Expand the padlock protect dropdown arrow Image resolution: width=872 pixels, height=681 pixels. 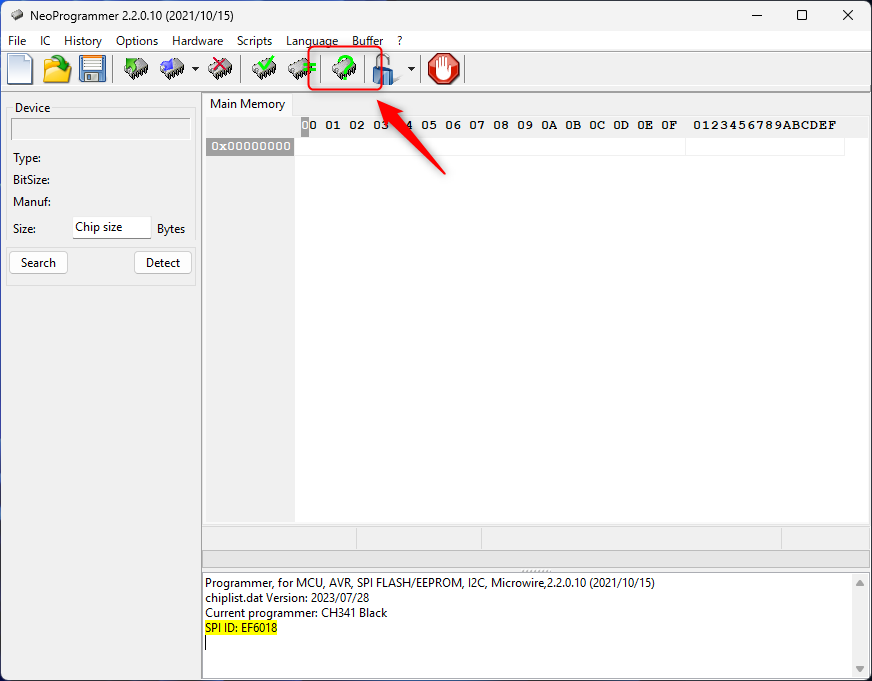[x=411, y=70]
